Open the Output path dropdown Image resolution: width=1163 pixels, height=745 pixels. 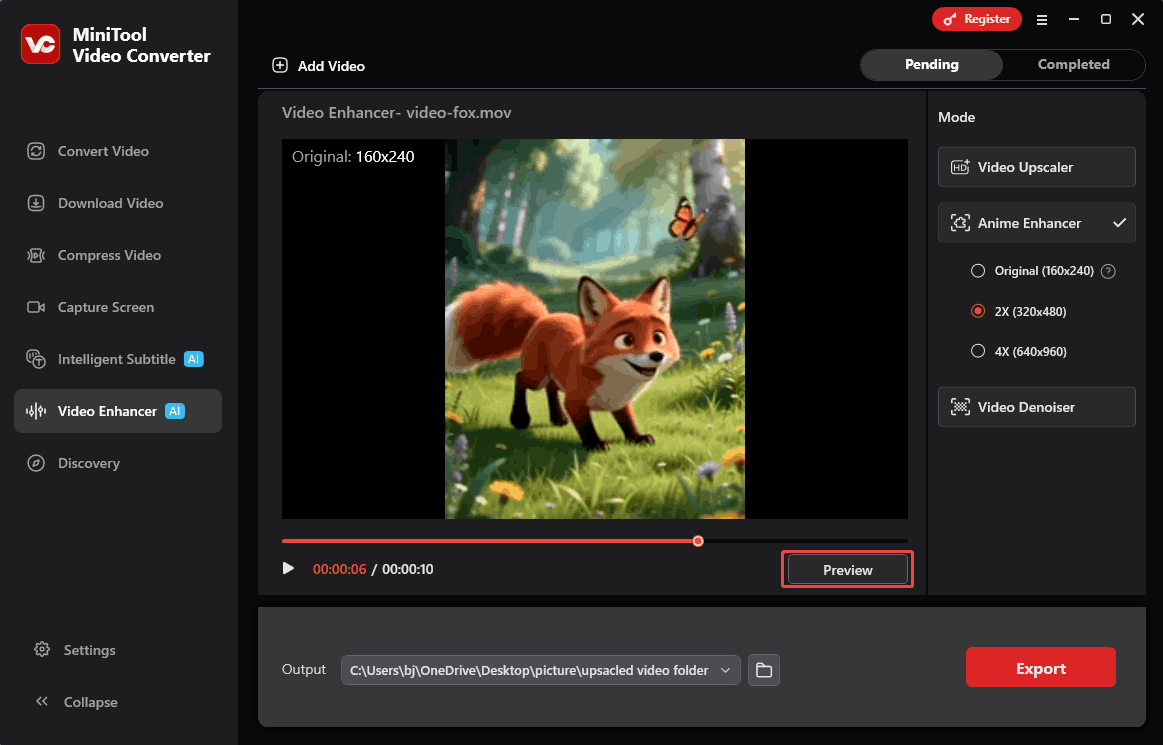pos(541,670)
